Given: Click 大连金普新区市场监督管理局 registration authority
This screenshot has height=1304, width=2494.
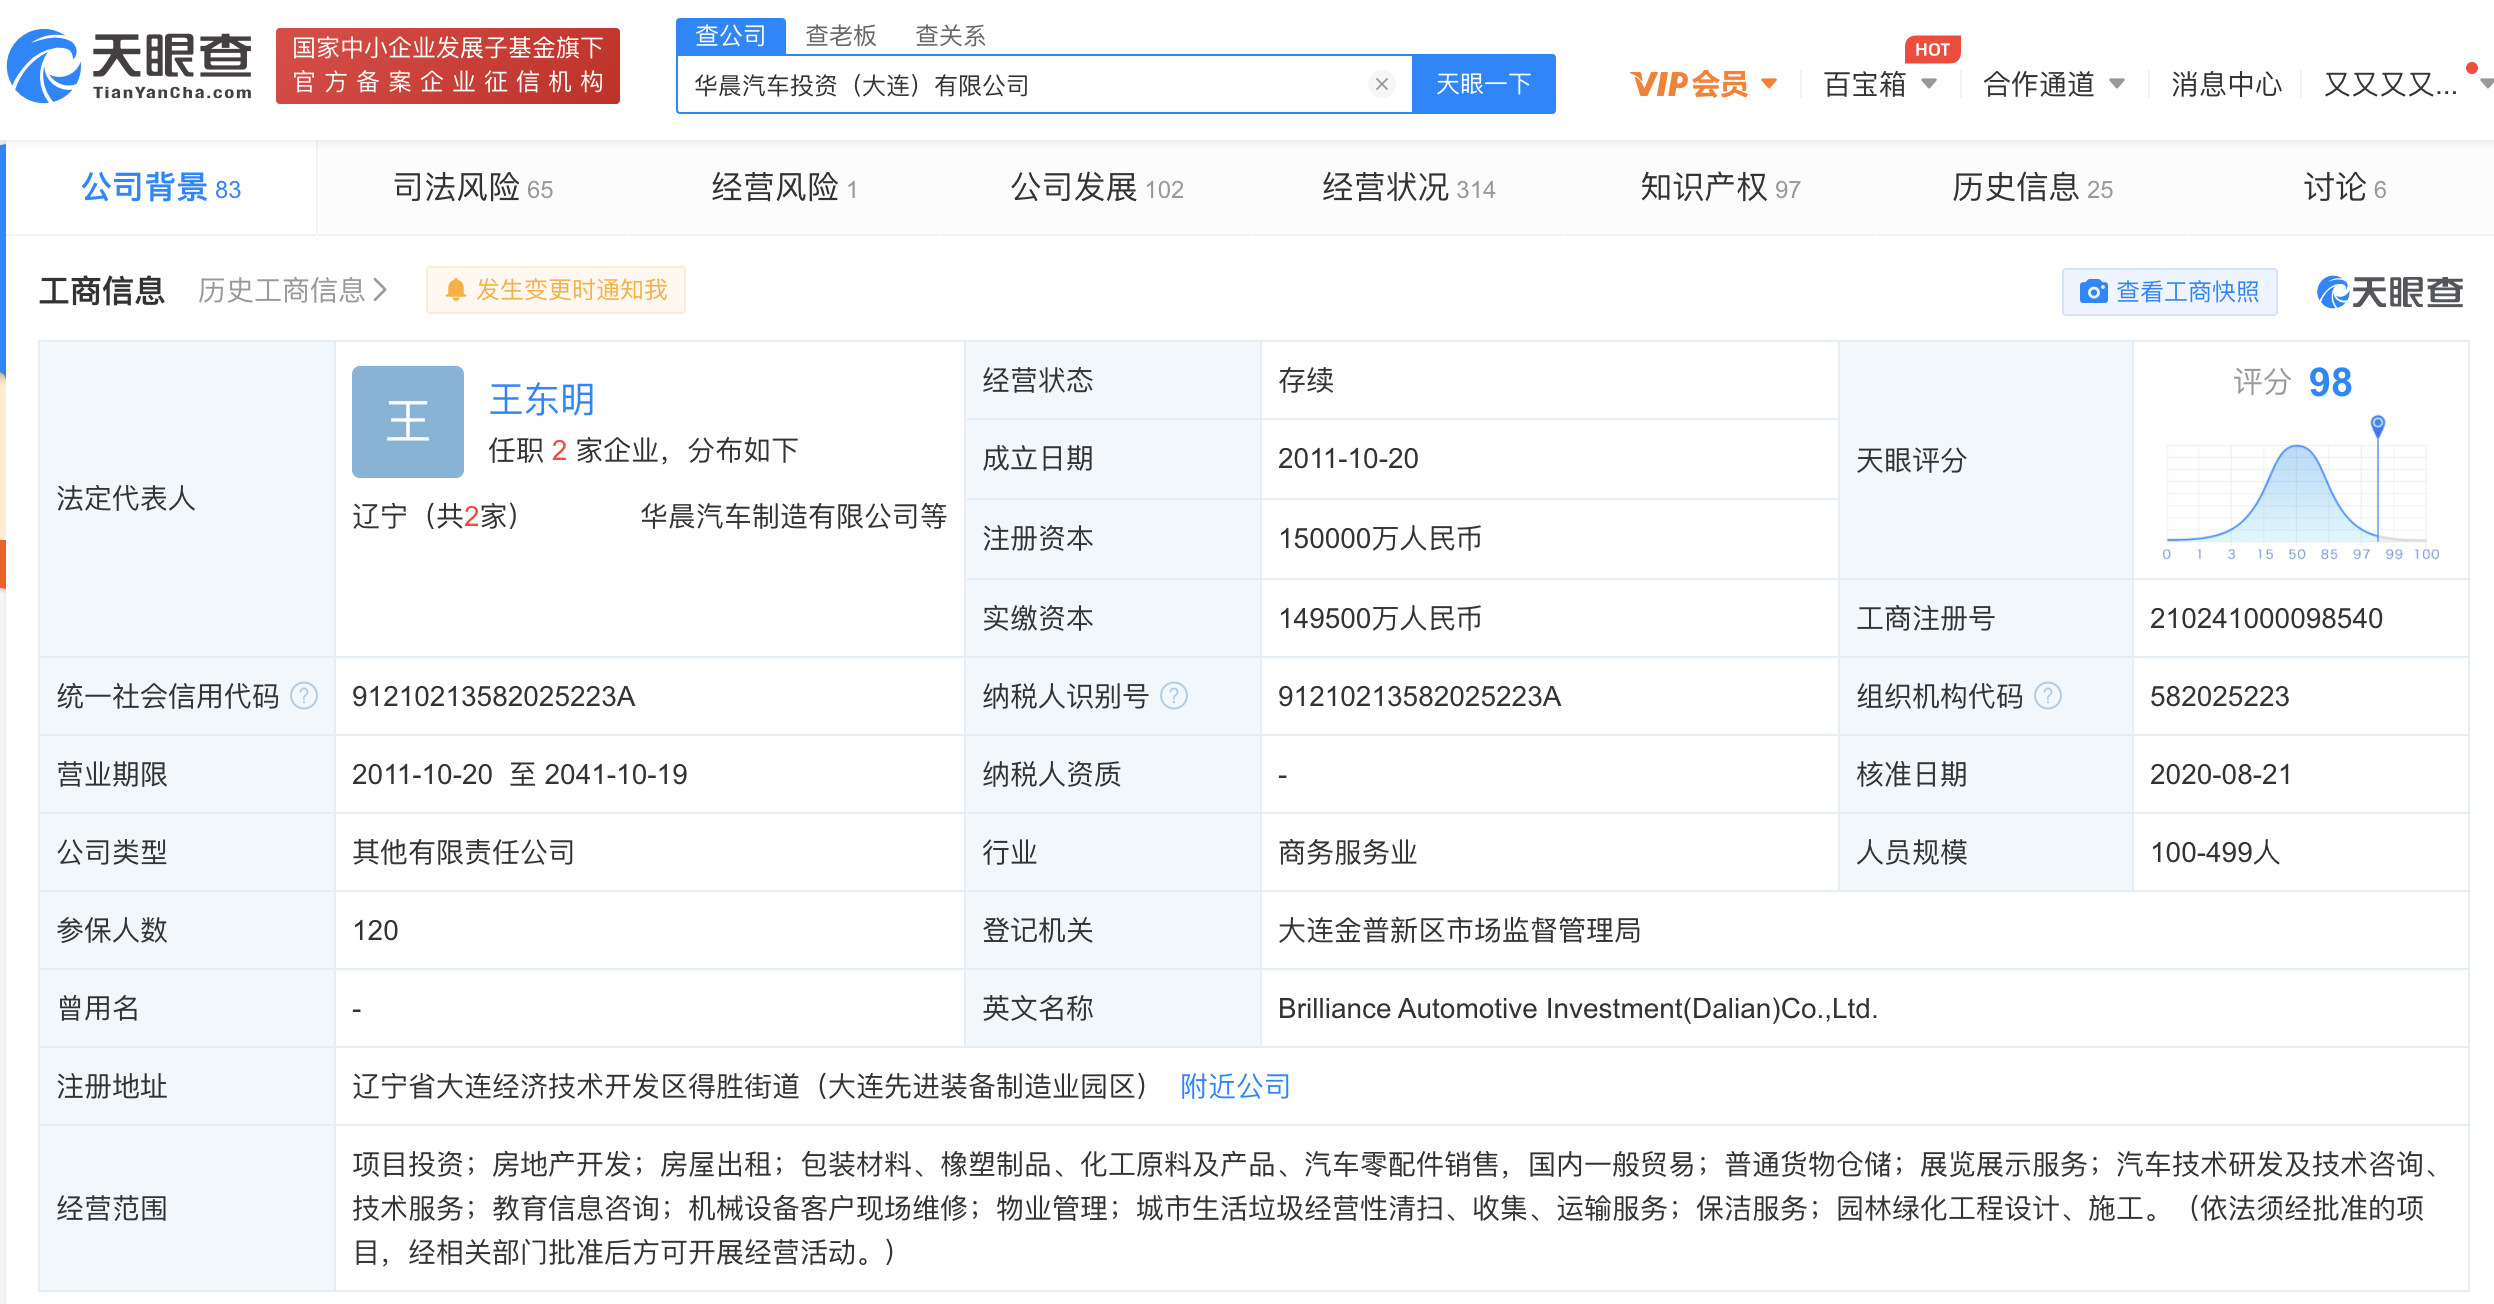Looking at the screenshot, I should point(1459,930).
